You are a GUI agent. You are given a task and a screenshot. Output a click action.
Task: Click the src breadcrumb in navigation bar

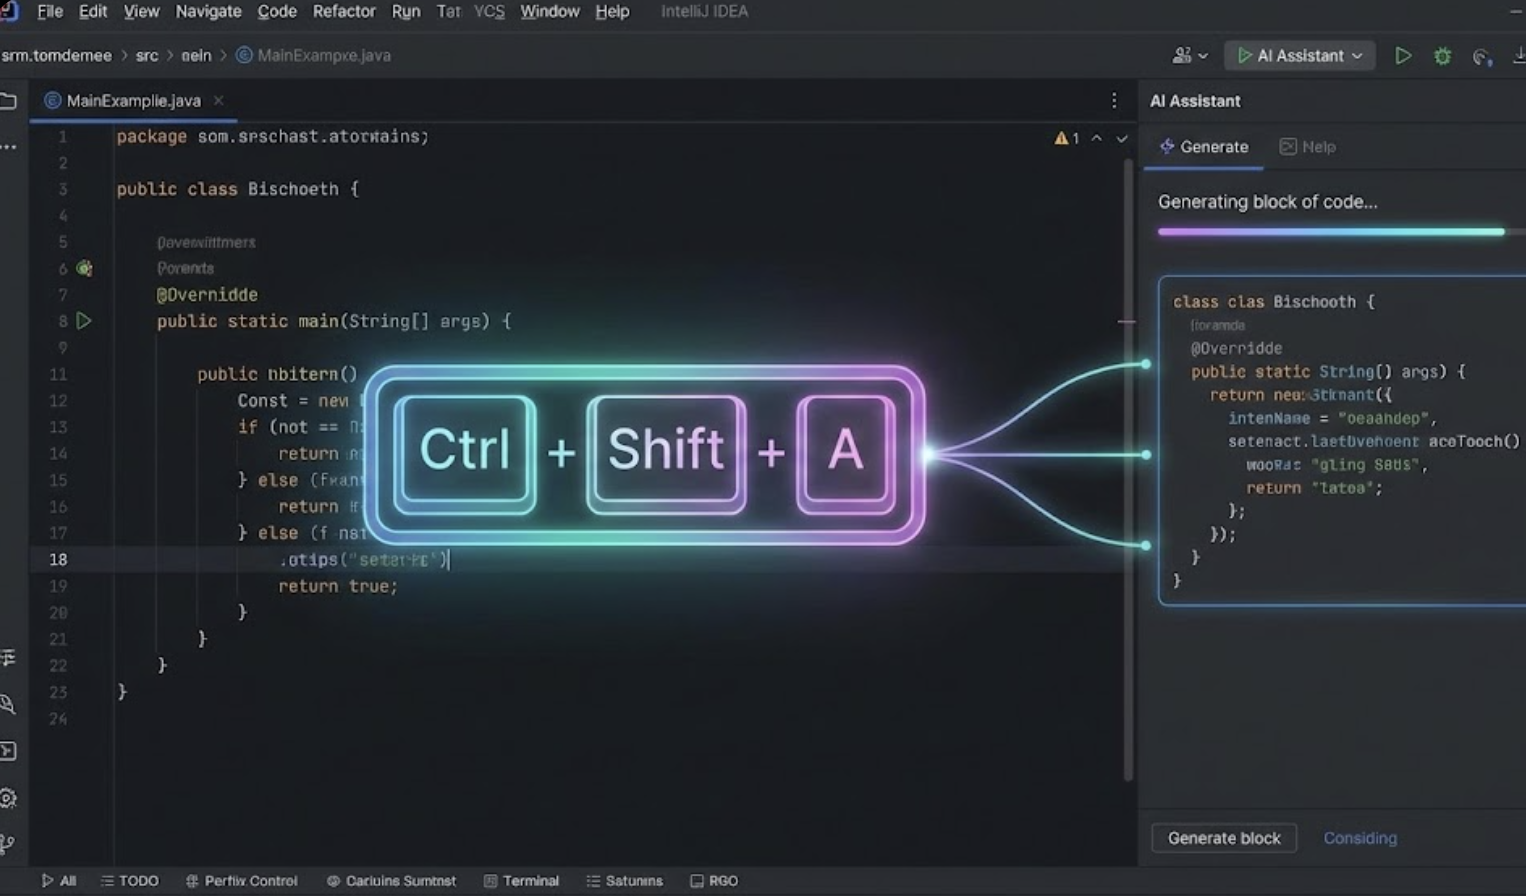coord(147,56)
